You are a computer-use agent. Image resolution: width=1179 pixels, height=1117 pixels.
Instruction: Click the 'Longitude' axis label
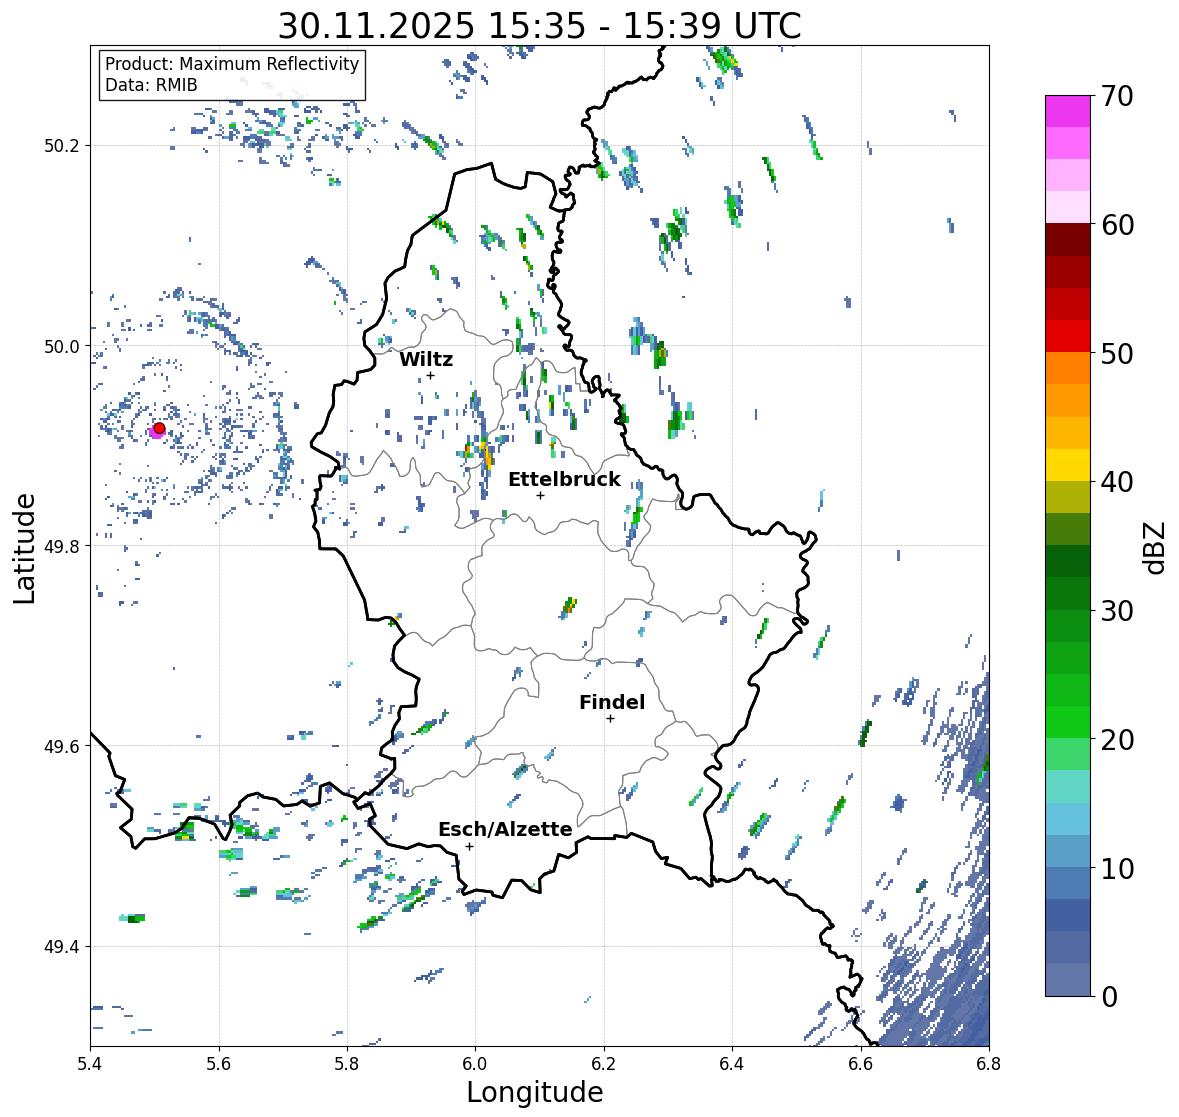535,1092
